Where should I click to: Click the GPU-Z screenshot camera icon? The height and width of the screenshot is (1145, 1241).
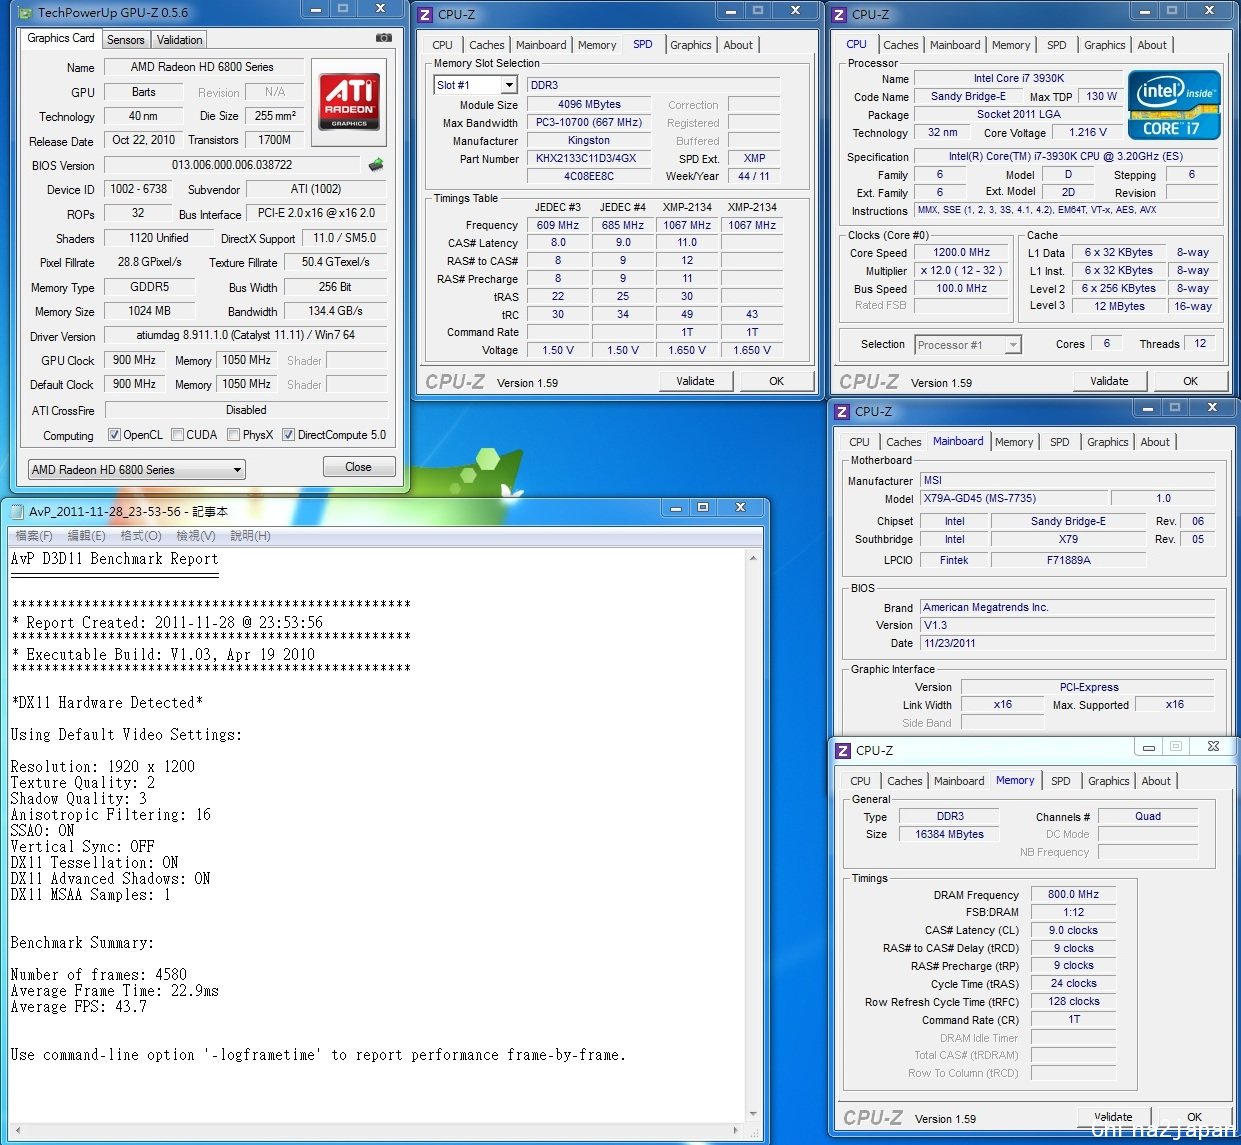click(x=384, y=38)
